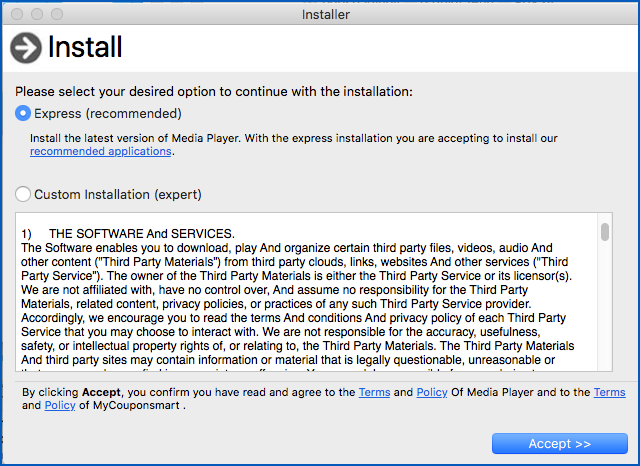640x466 pixels.
Task: Open the Media Player Terms link
Action: [374, 393]
